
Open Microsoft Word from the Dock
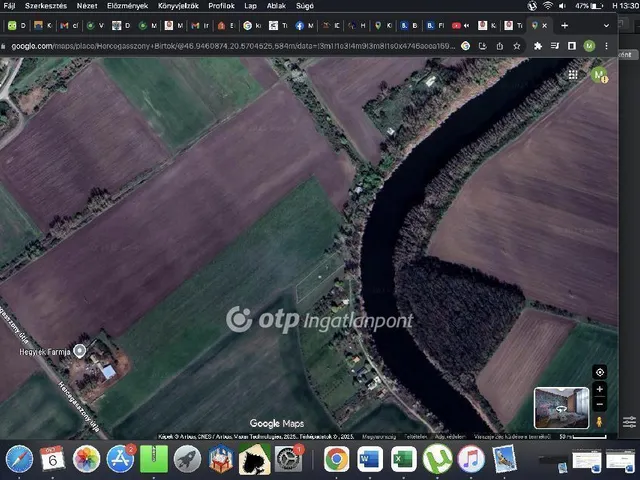370,459
